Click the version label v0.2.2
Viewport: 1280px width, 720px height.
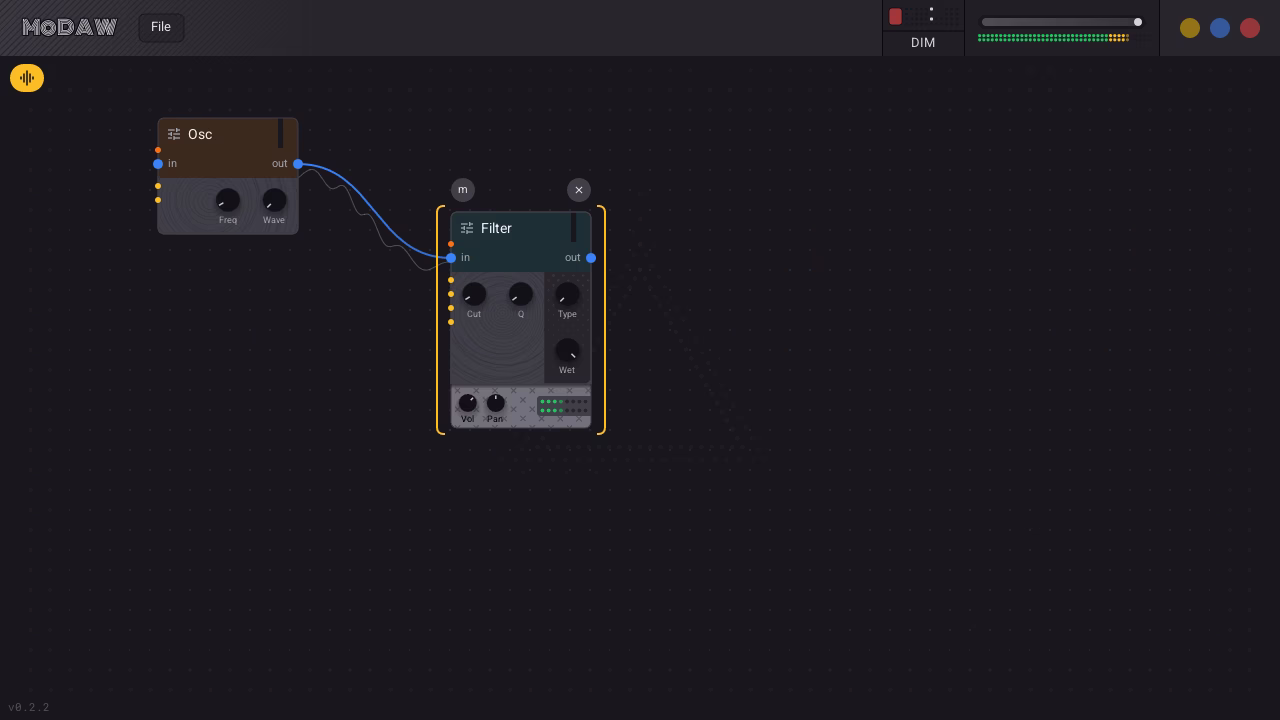tap(29, 707)
